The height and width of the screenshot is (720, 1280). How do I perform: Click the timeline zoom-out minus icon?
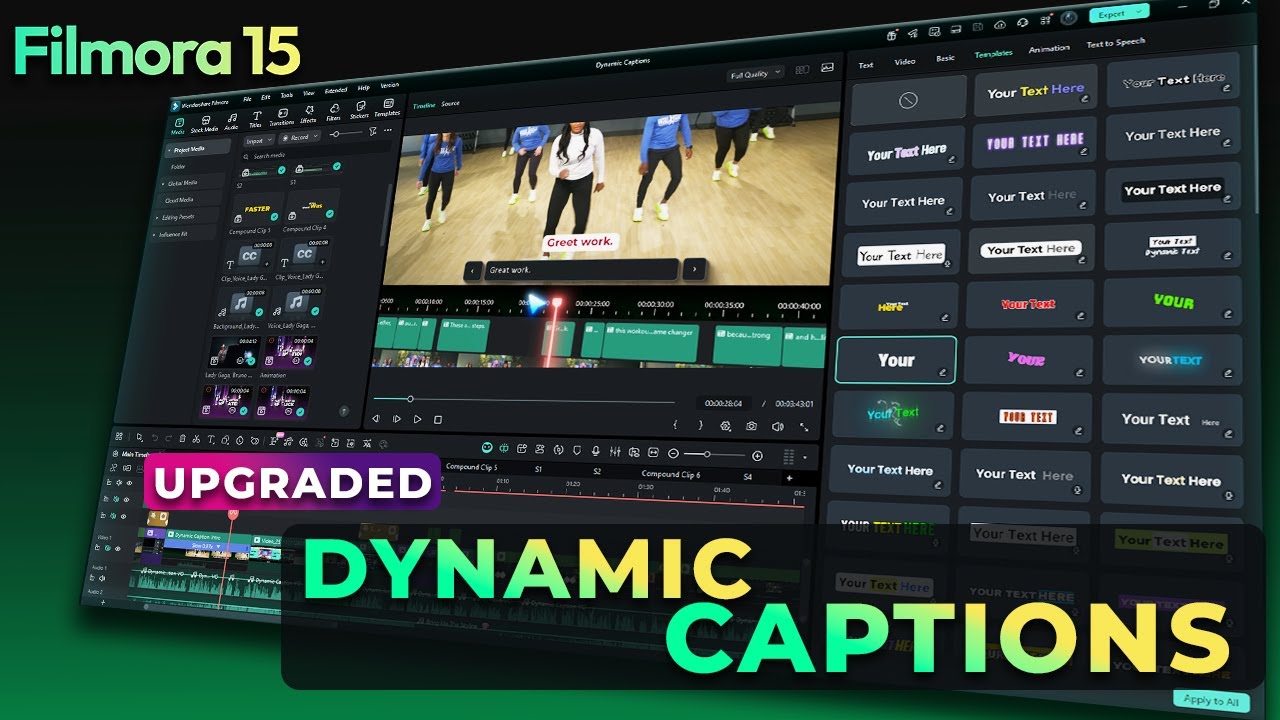tap(673, 453)
